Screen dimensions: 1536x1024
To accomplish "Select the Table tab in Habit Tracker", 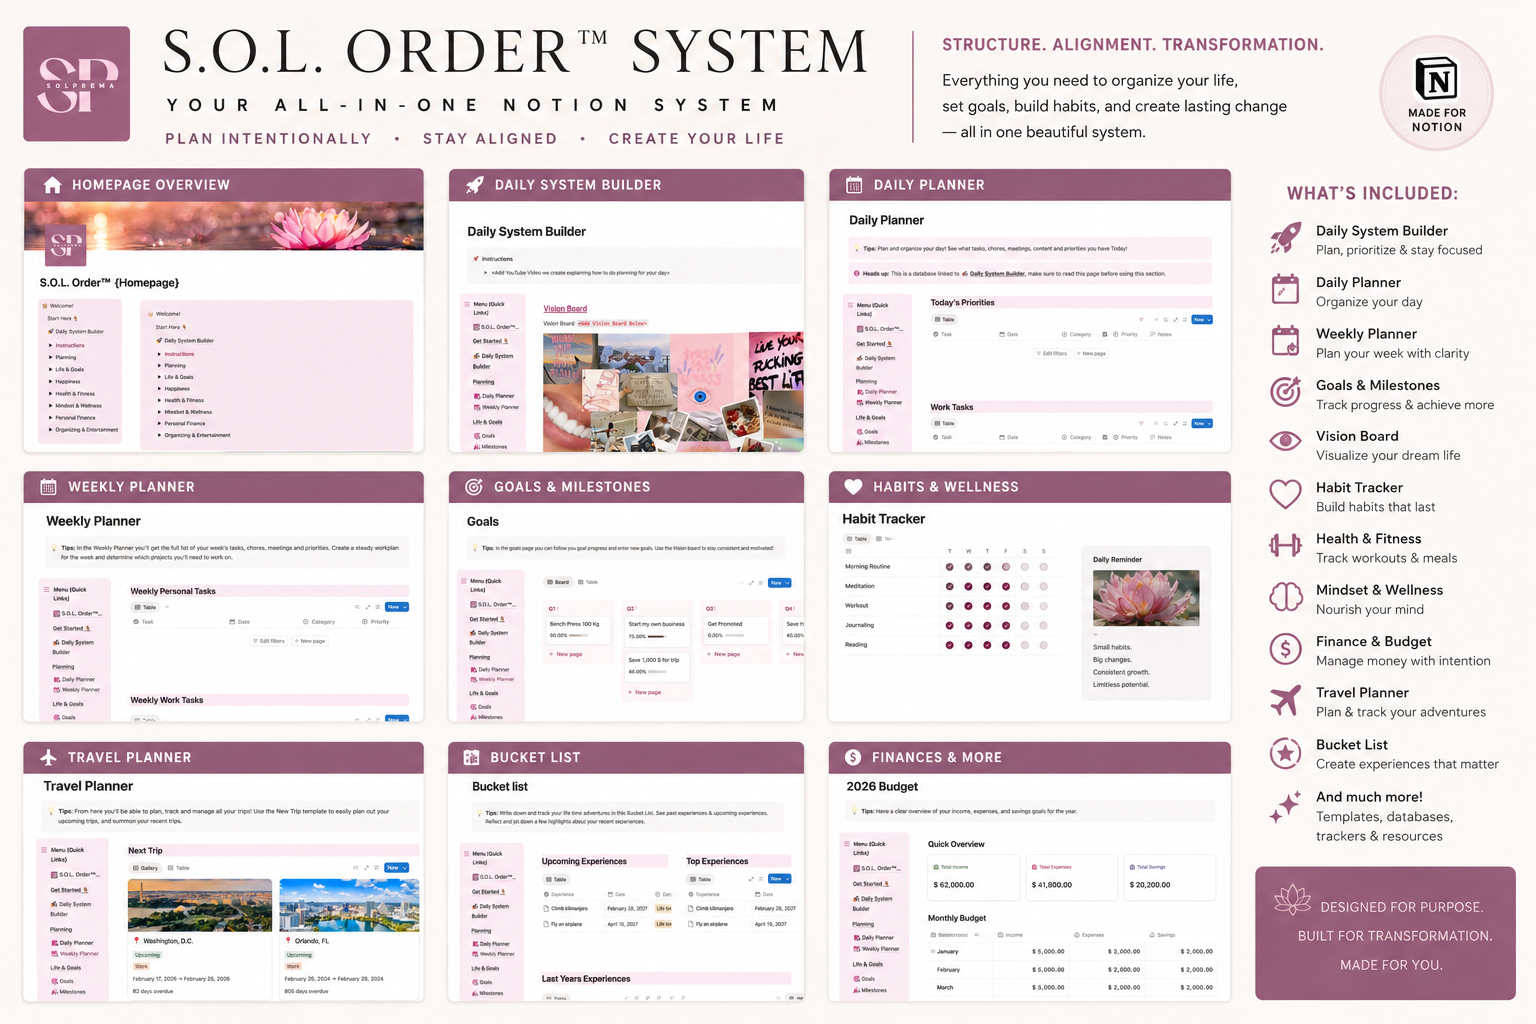I will pos(858,539).
